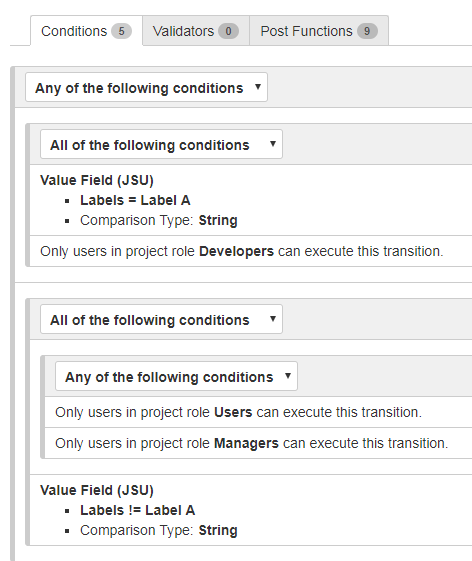Image resolution: width=472 pixels, height=561 pixels.
Task: Select the Labels = Label A condition
Action: (x=135, y=200)
